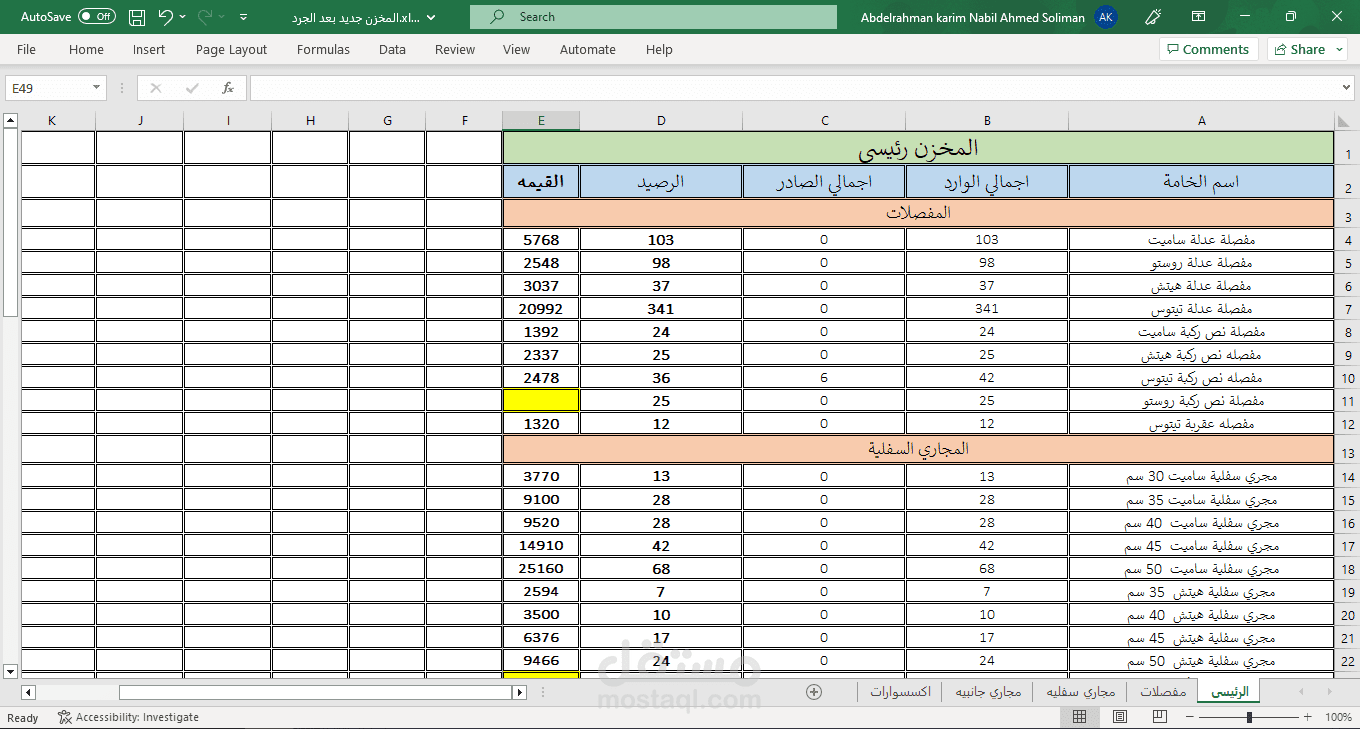
Task: Select cell with value 25160
Action: pyautogui.click(x=541, y=569)
